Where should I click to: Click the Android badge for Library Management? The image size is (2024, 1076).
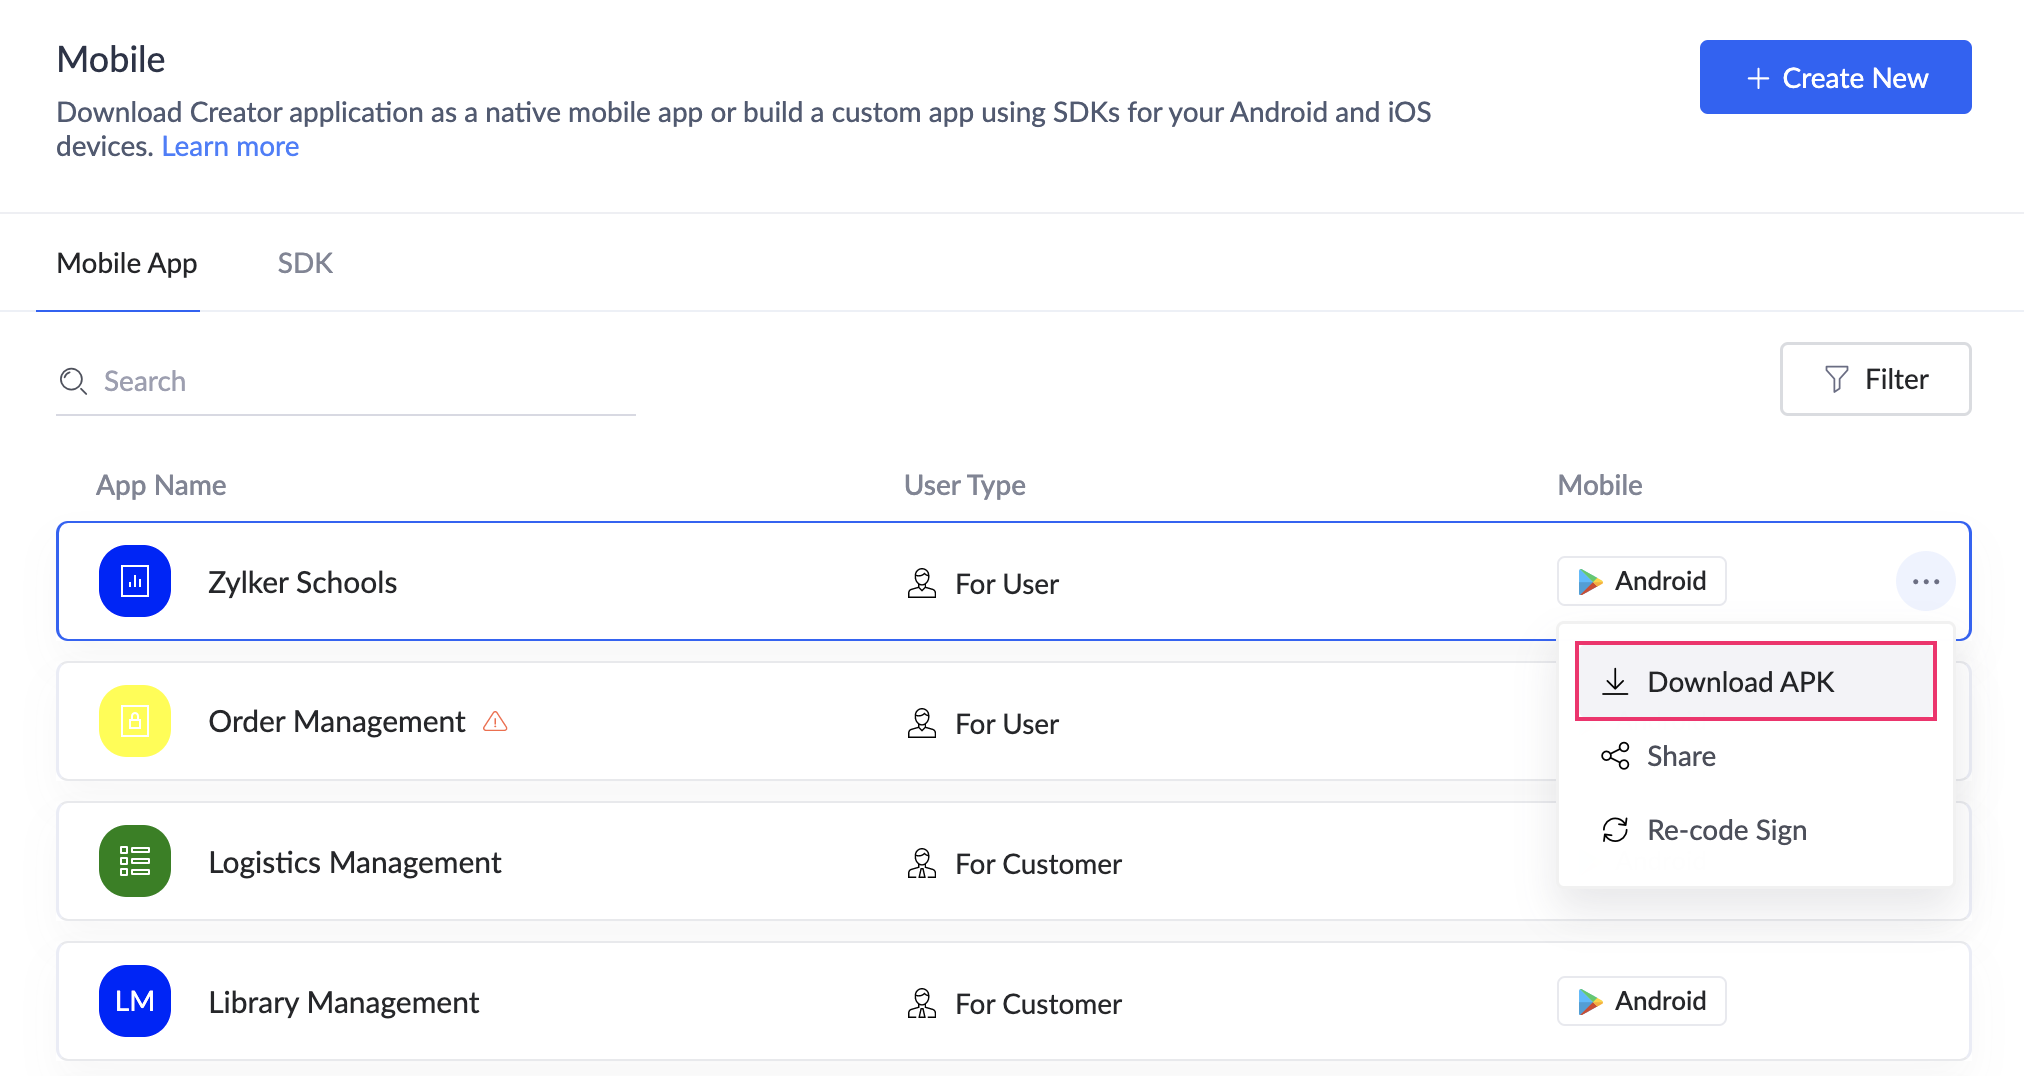pyautogui.click(x=1641, y=1001)
